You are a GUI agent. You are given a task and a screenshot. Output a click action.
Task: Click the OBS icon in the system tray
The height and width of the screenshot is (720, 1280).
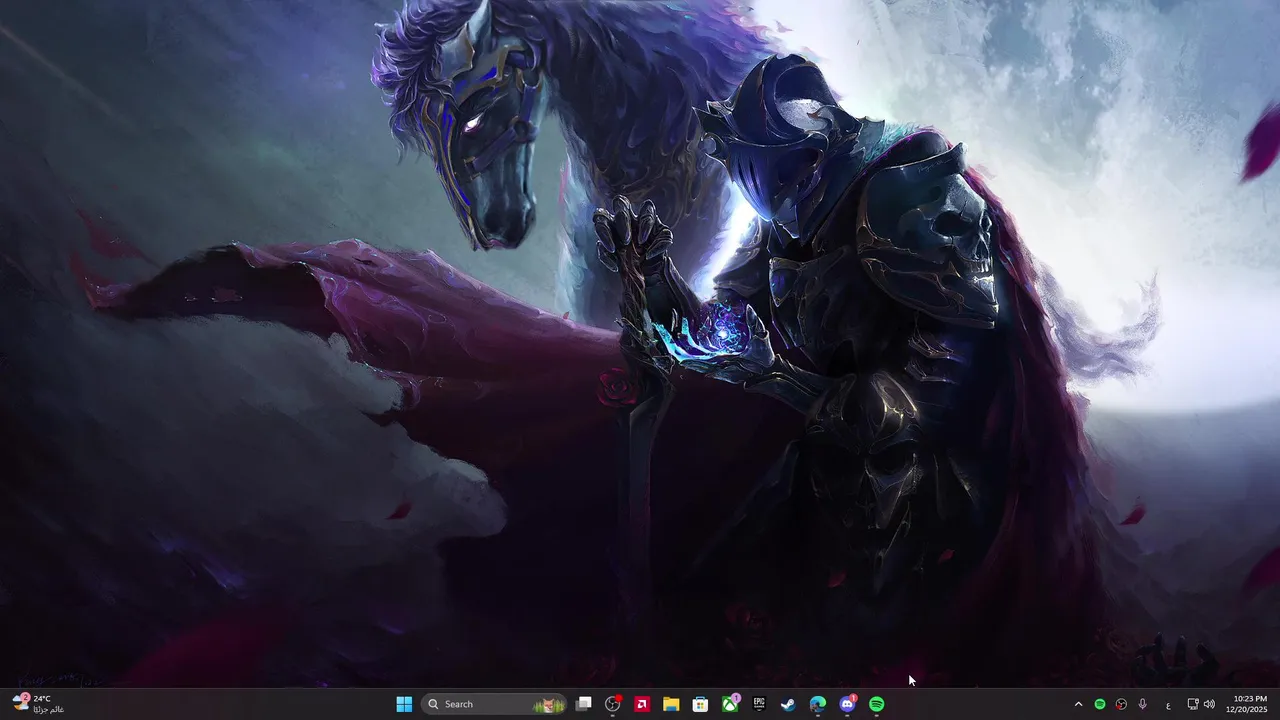tap(1121, 704)
